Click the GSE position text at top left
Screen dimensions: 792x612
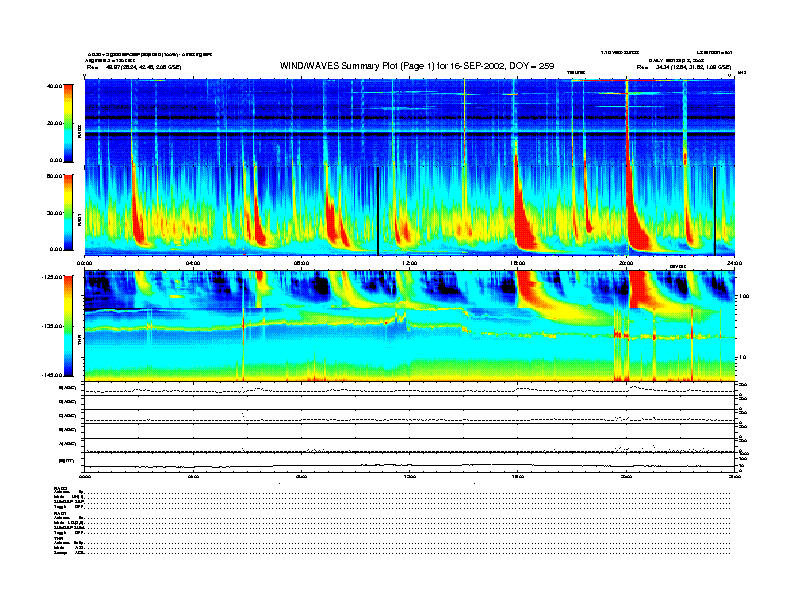134,67
